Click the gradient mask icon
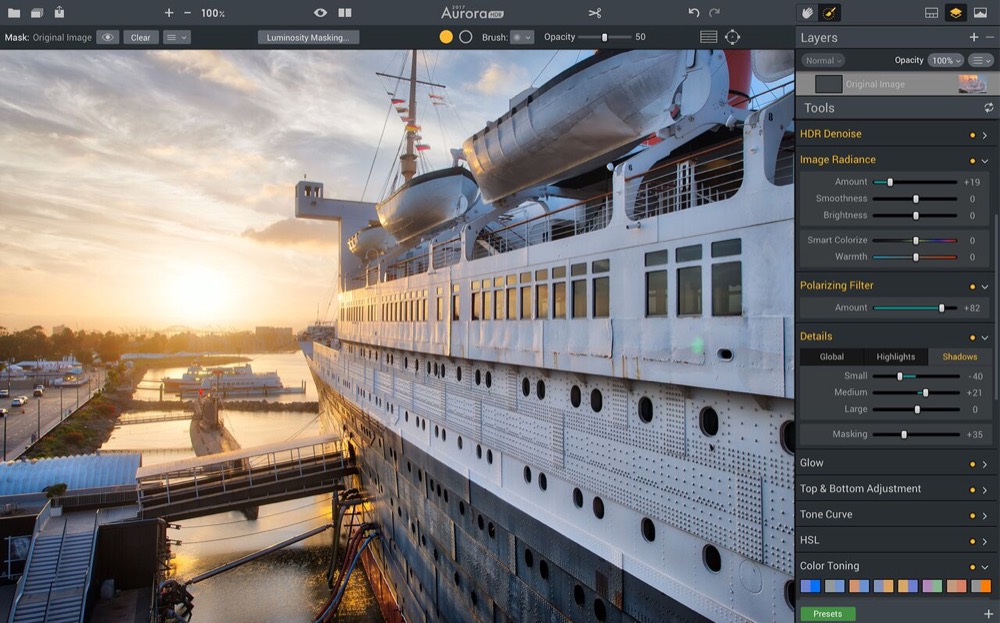The width and height of the screenshot is (1000, 623). pyautogui.click(x=708, y=37)
